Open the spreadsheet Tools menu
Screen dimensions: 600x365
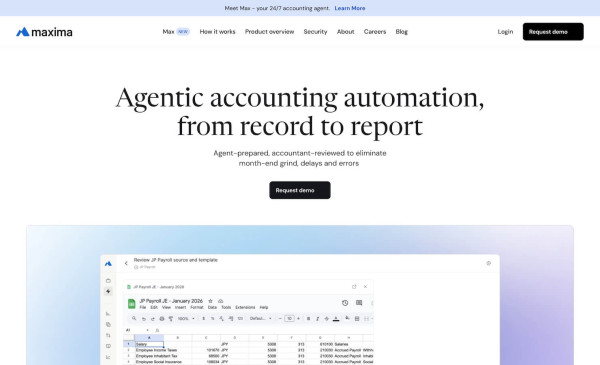[226, 307]
